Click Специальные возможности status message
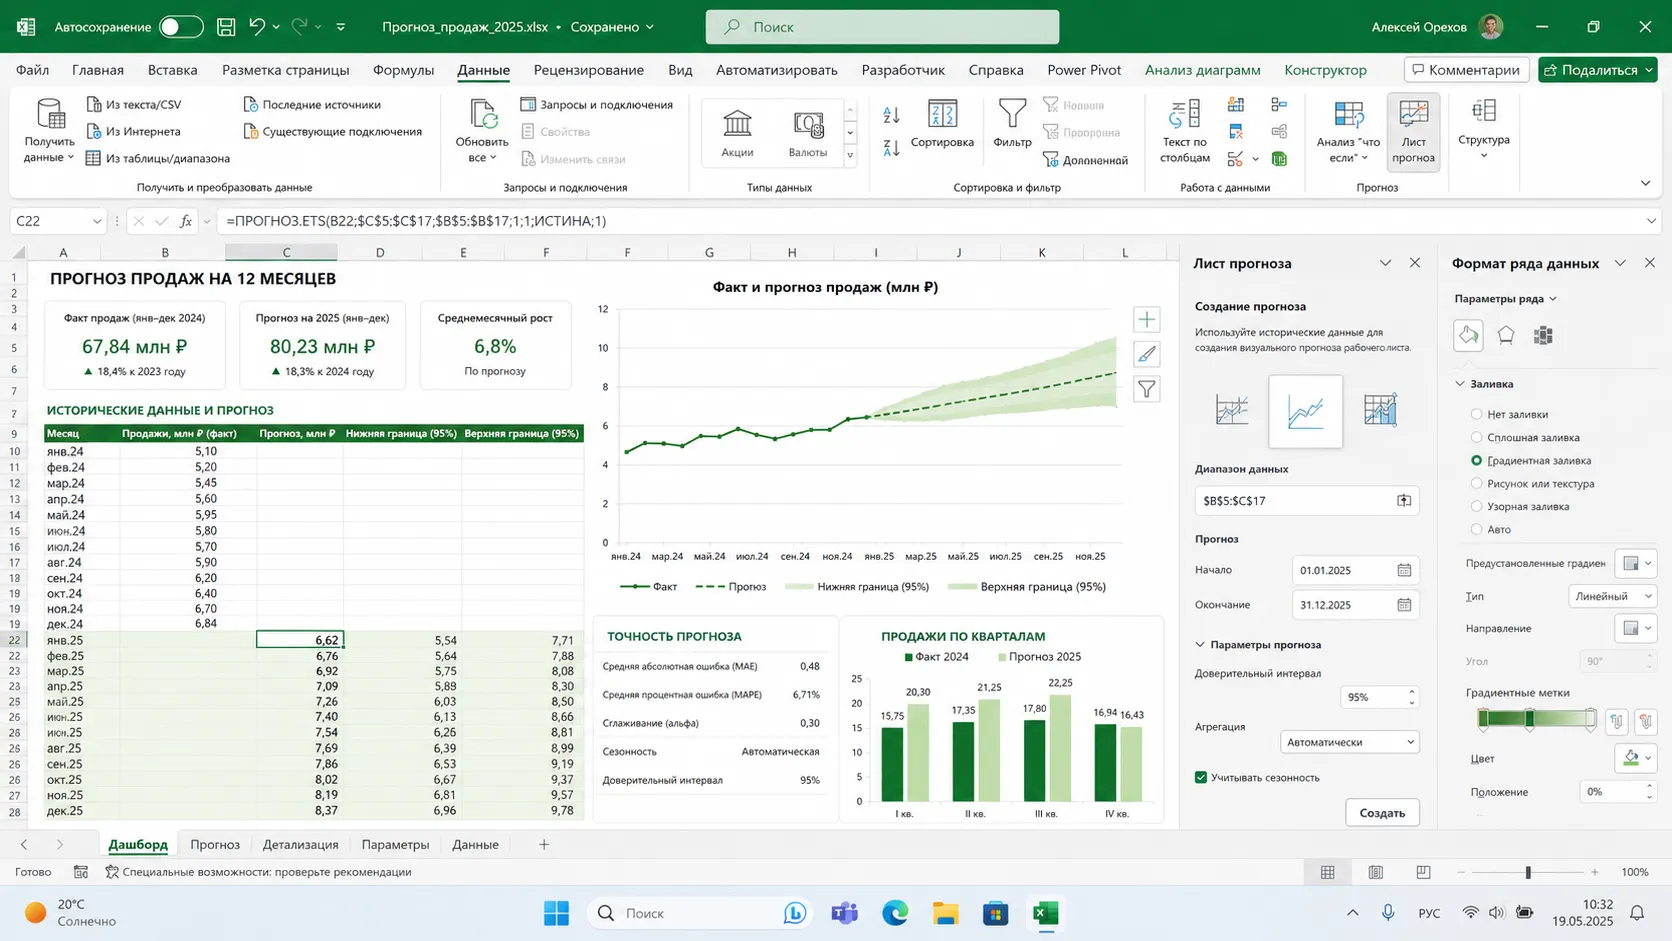This screenshot has height=941, width=1672. coord(258,872)
